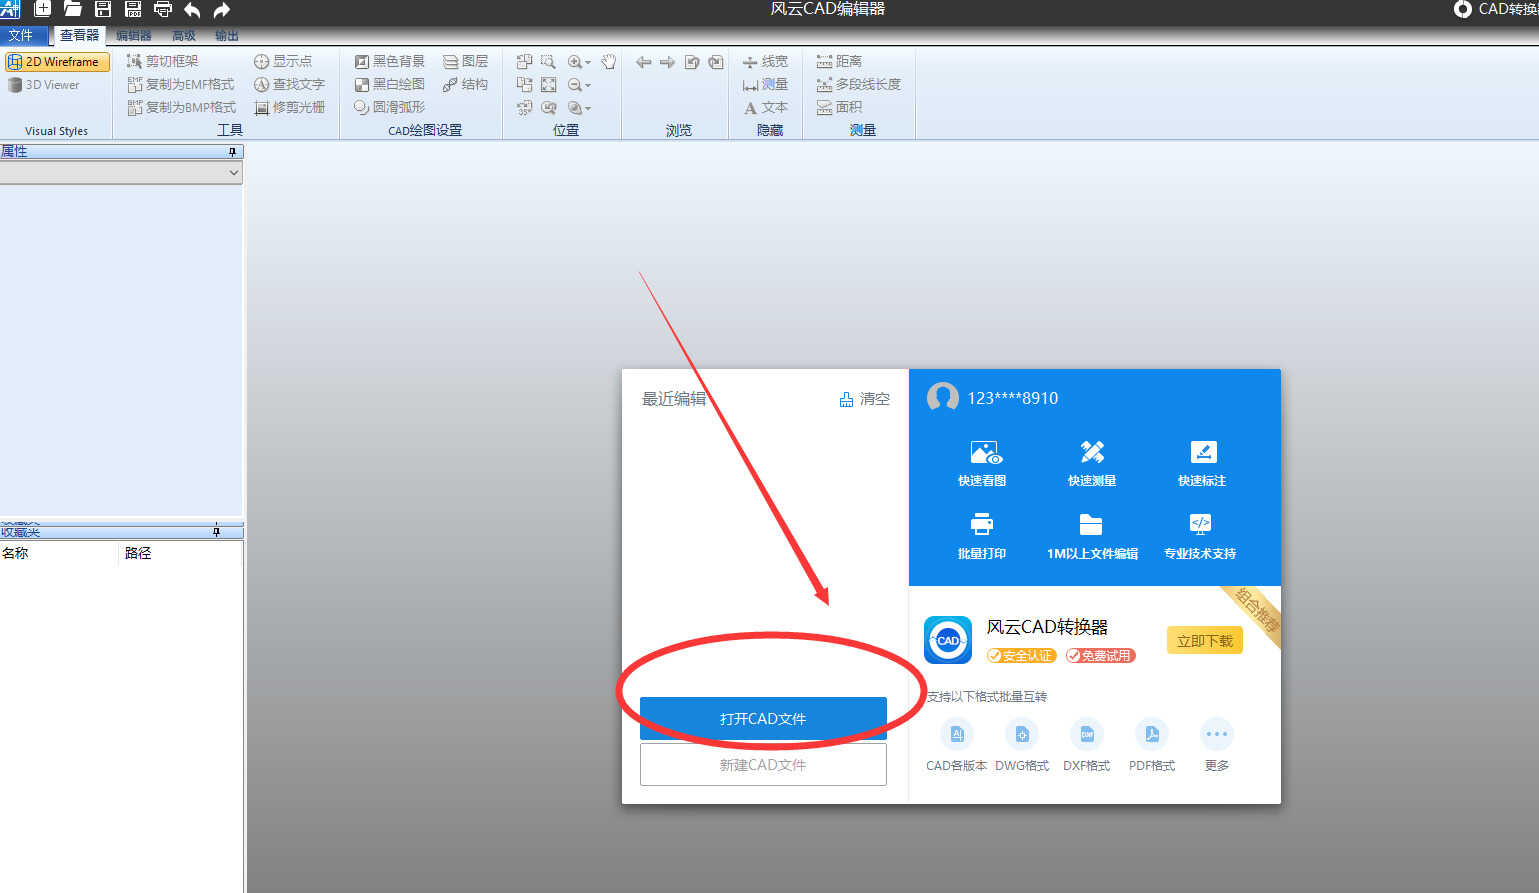Click the 名称 column header
Image resolution: width=1539 pixels, height=893 pixels.
(59, 553)
